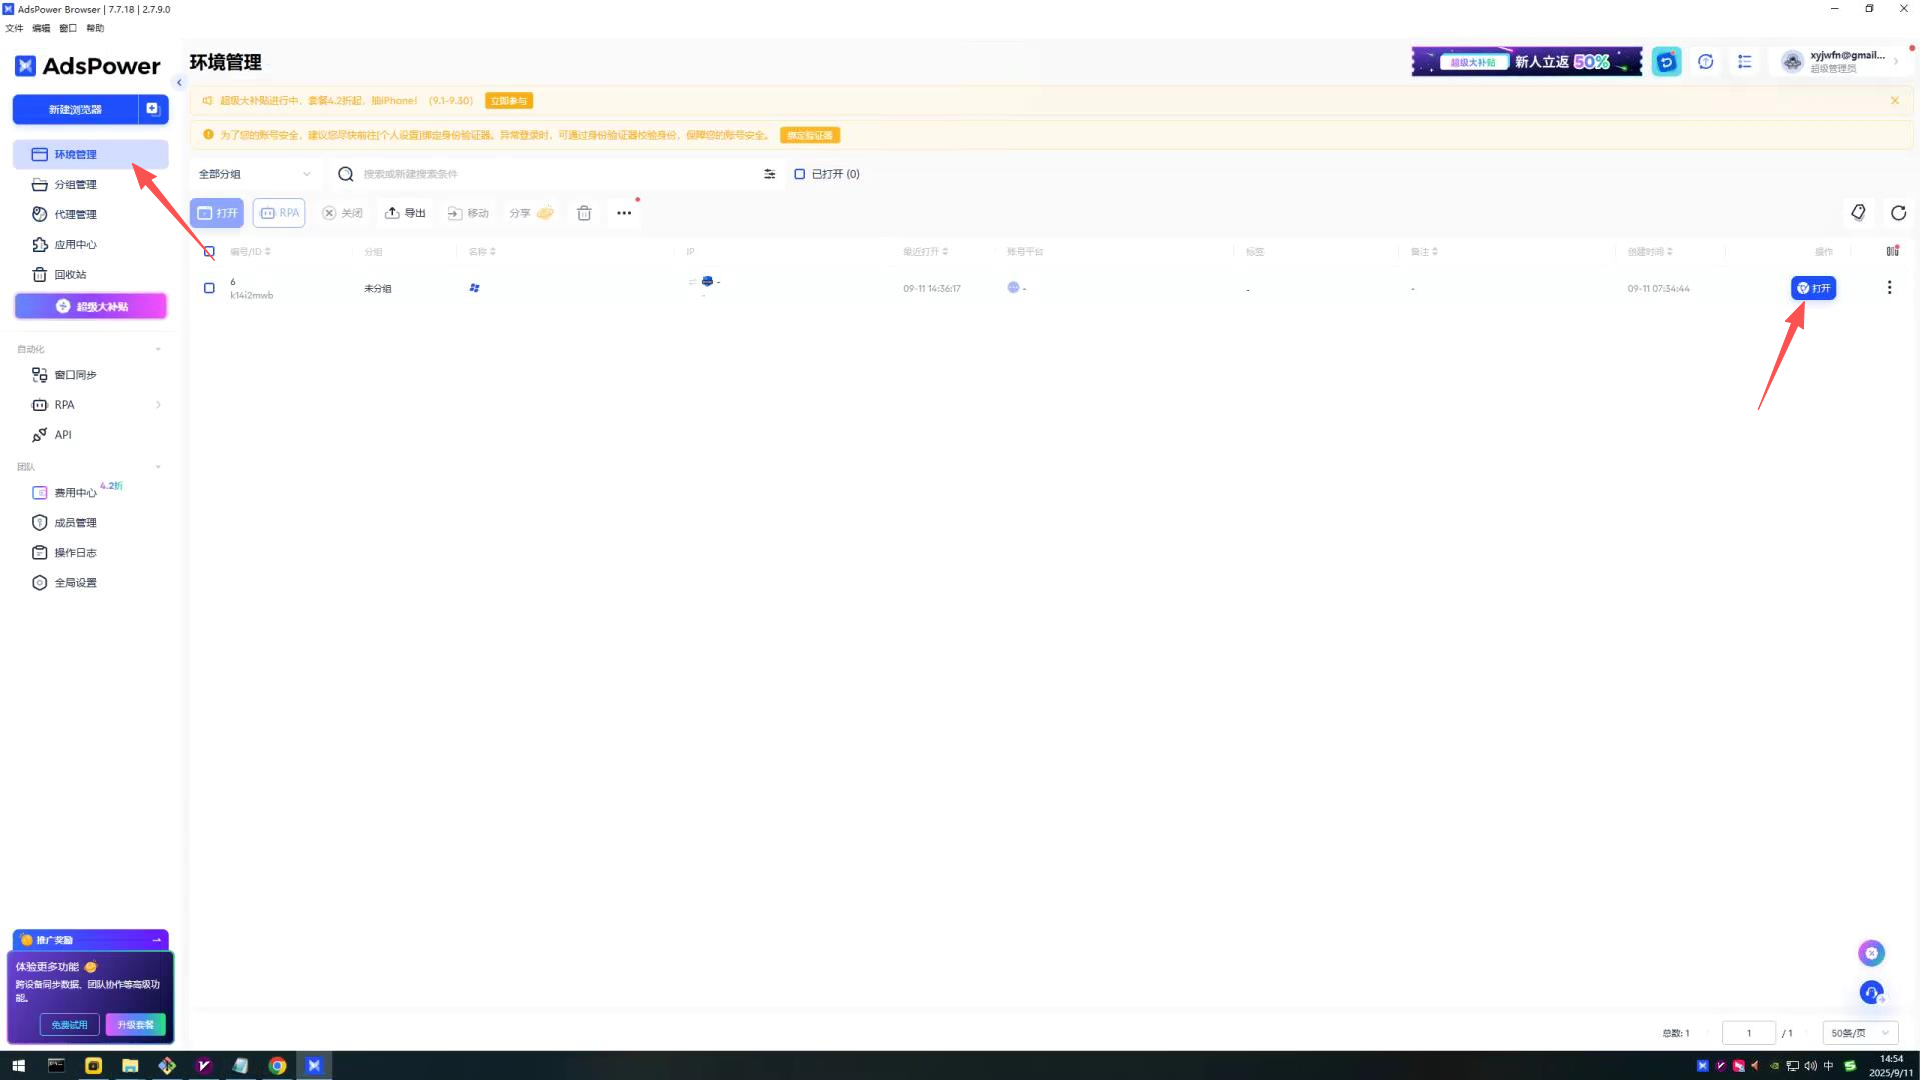Image resolution: width=1920 pixels, height=1080 pixels.
Task: Open the column settings icon in header
Action: click(x=1892, y=251)
